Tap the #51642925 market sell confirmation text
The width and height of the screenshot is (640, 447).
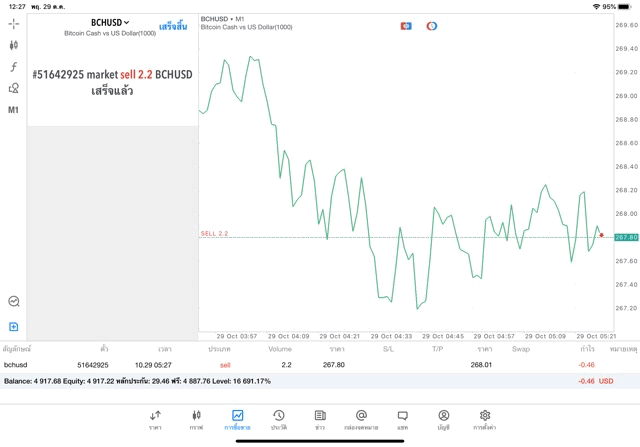tap(112, 82)
